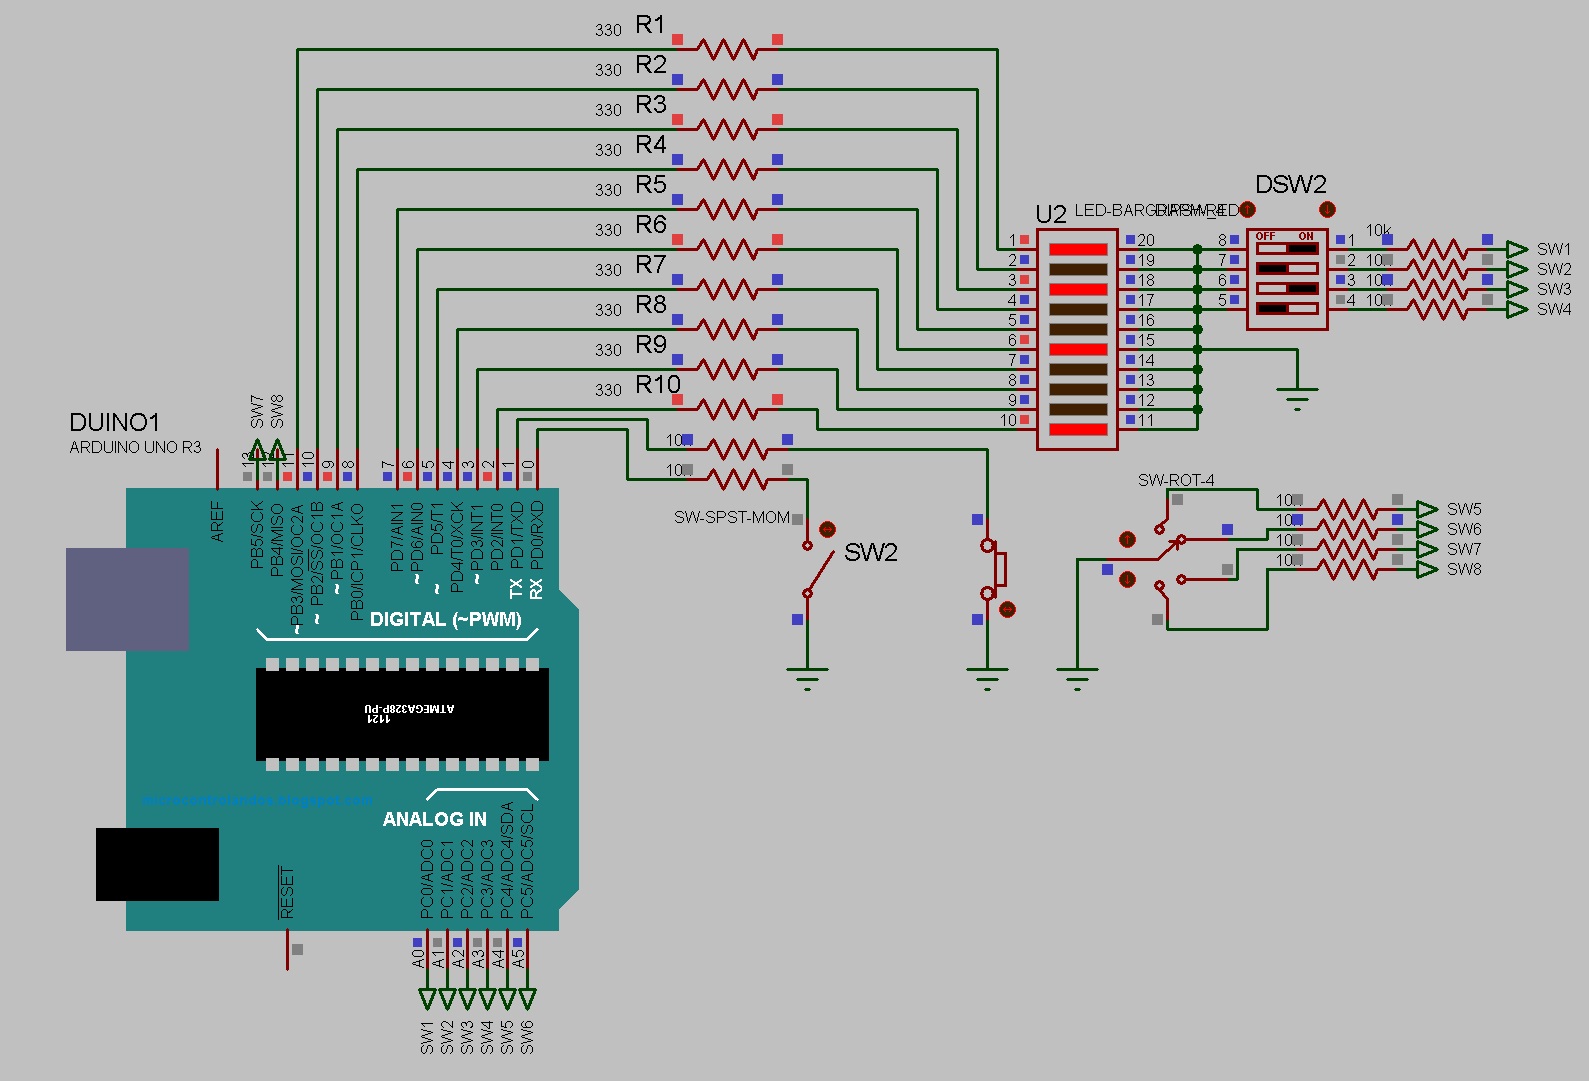1589x1081 pixels.
Task: Click the SW-SPST-MOM label
Action: [x=732, y=517]
